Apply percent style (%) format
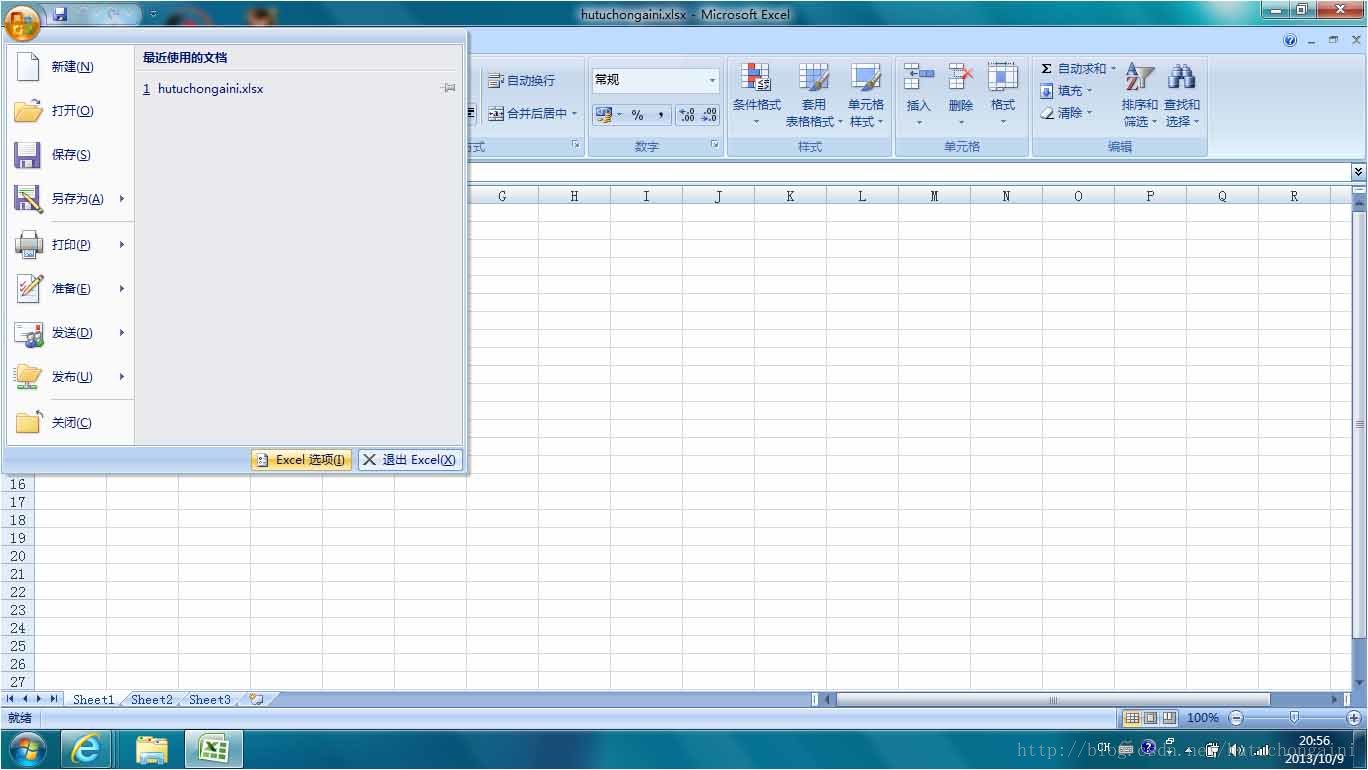The image size is (1368, 770). pos(637,115)
